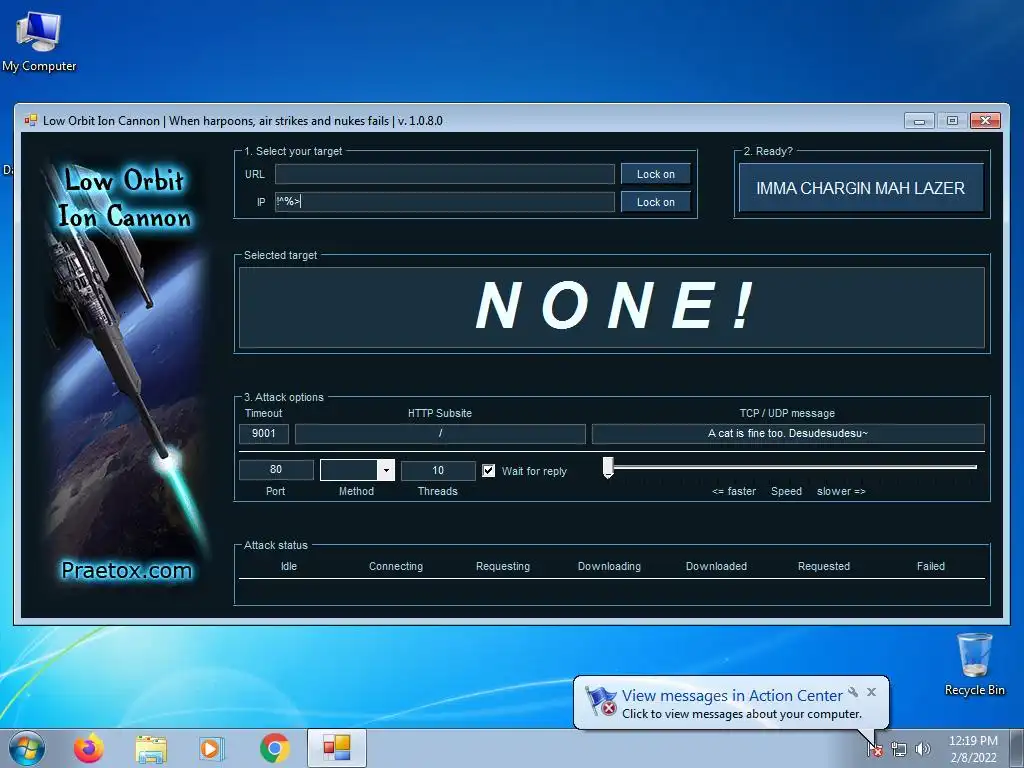Click the speed slider handle
The width and height of the screenshot is (1024, 768).
pyautogui.click(x=608, y=468)
